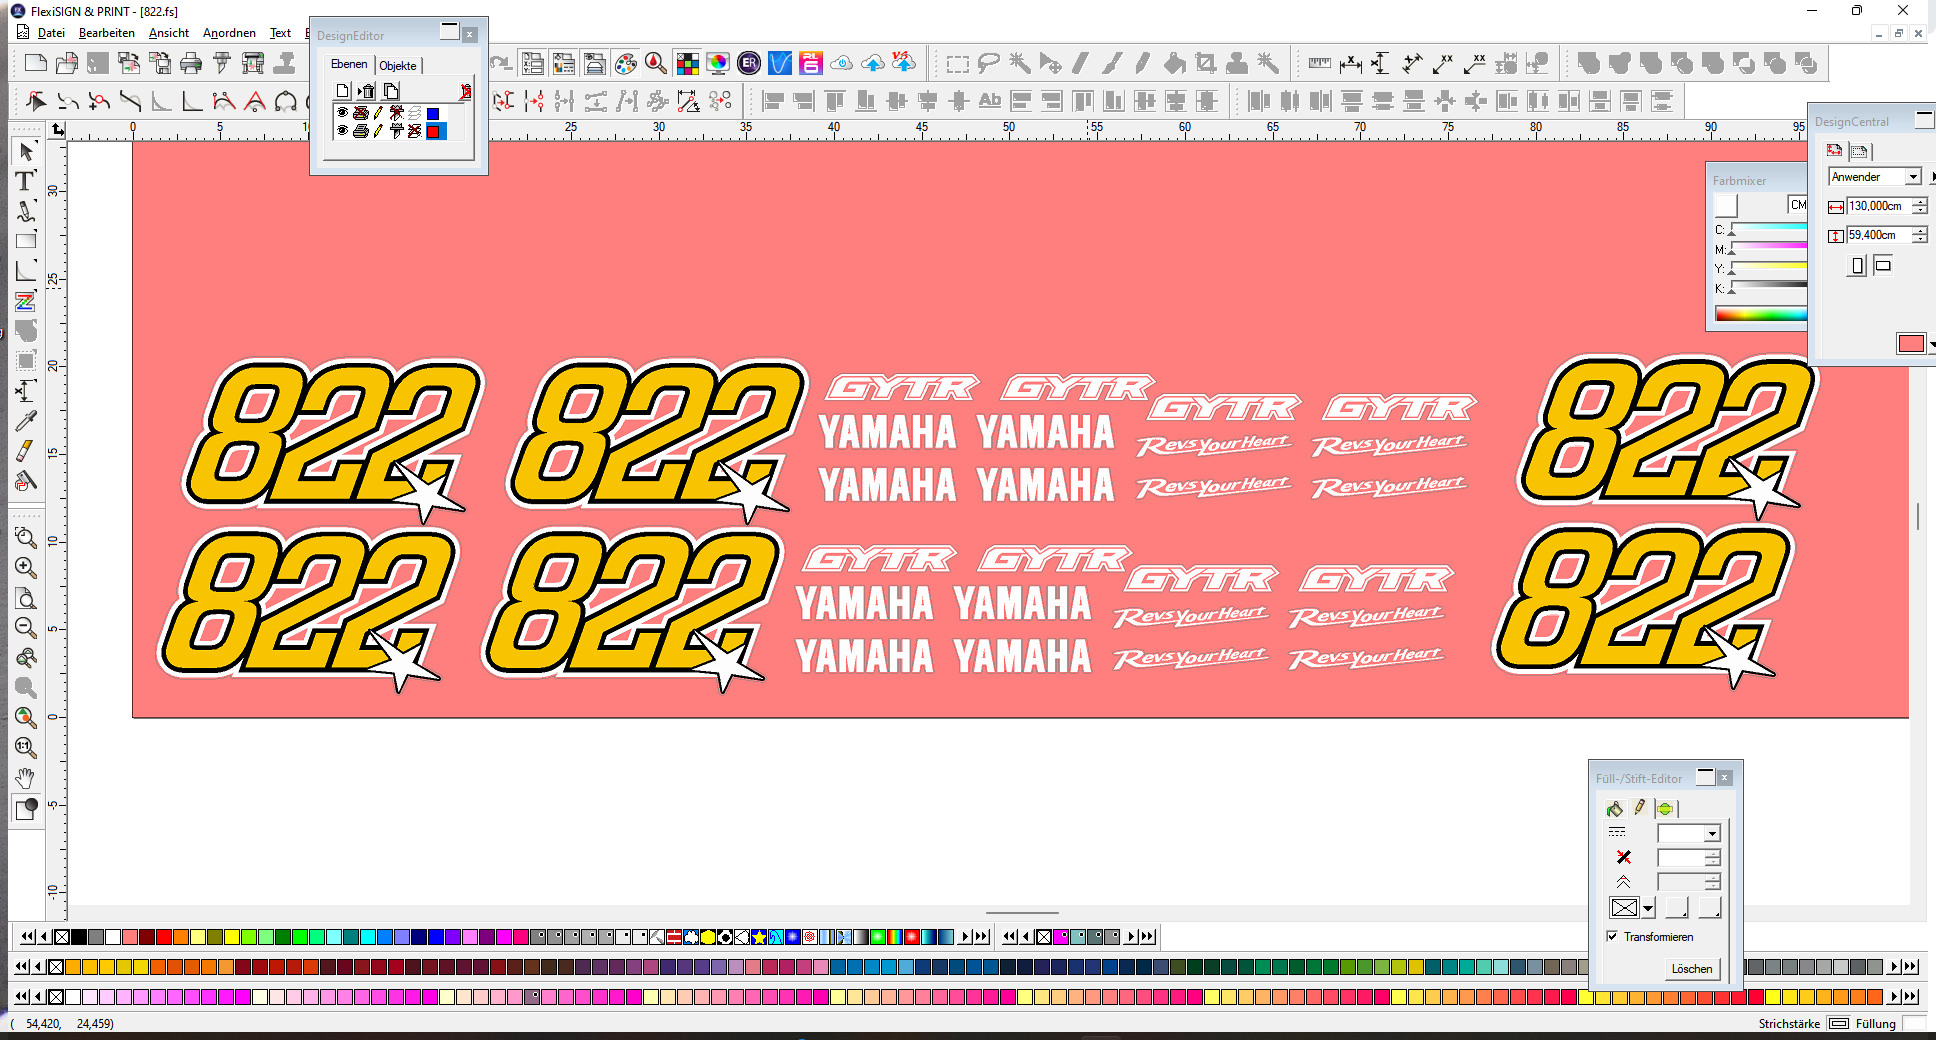1936x1040 pixels.
Task: Choose landscape page orientation in DesignCentral
Action: tap(1883, 265)
